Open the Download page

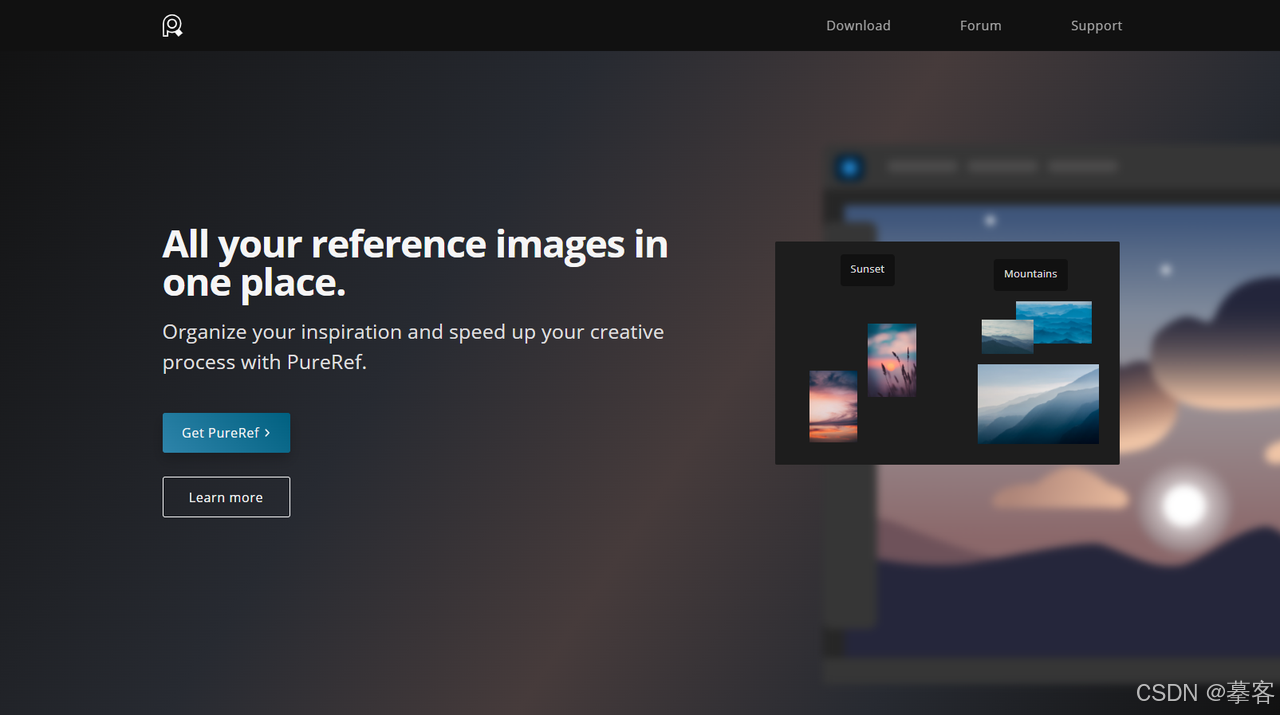click(x=858, y=26)
